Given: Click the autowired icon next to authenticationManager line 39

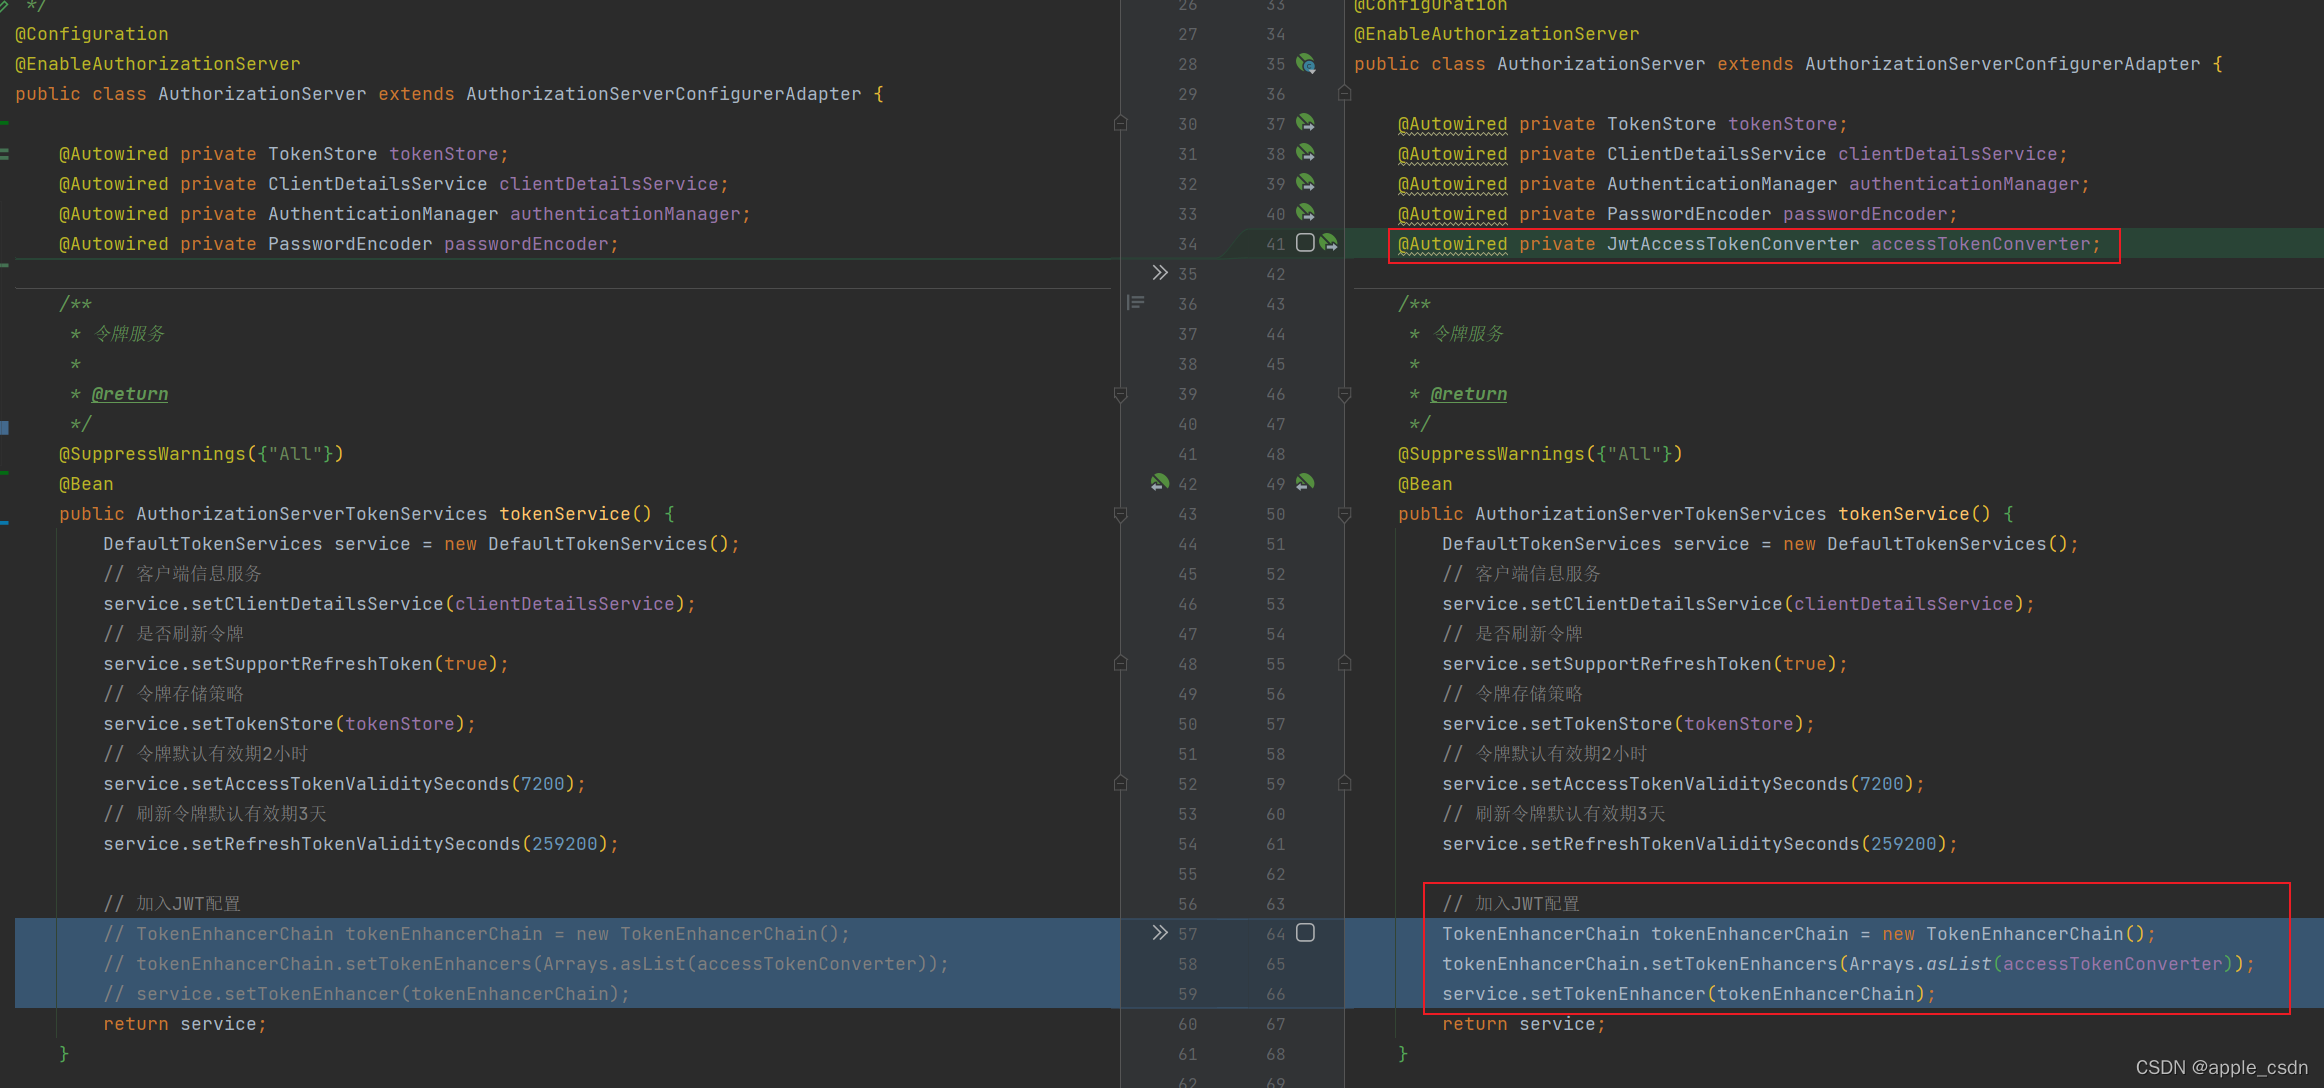Looking at the screenshot, I should click(1306, 183).
